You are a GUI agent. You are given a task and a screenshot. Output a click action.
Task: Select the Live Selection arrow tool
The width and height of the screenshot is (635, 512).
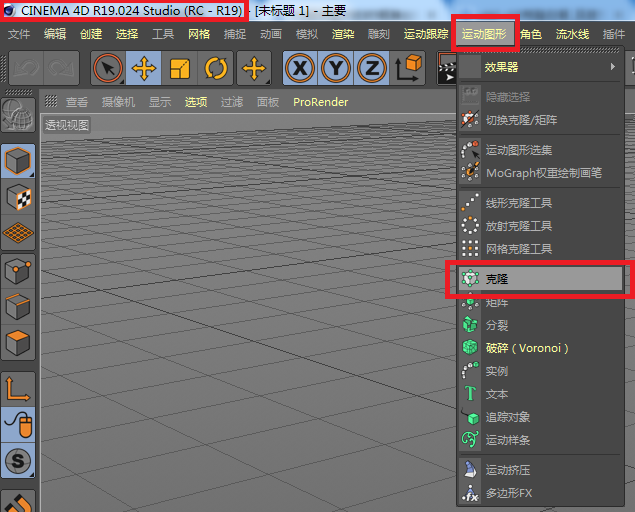108,68
